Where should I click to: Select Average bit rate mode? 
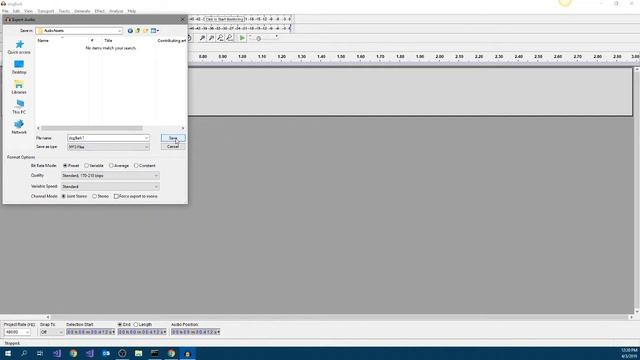point(111,166)
